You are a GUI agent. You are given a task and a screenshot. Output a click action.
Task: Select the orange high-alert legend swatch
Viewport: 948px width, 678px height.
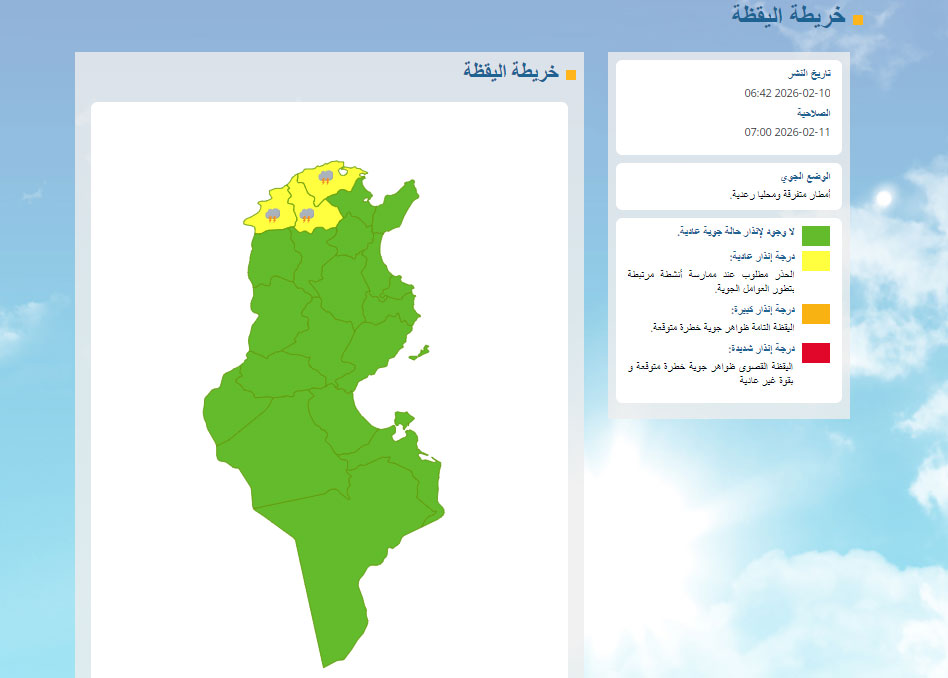tap(816, 314)
